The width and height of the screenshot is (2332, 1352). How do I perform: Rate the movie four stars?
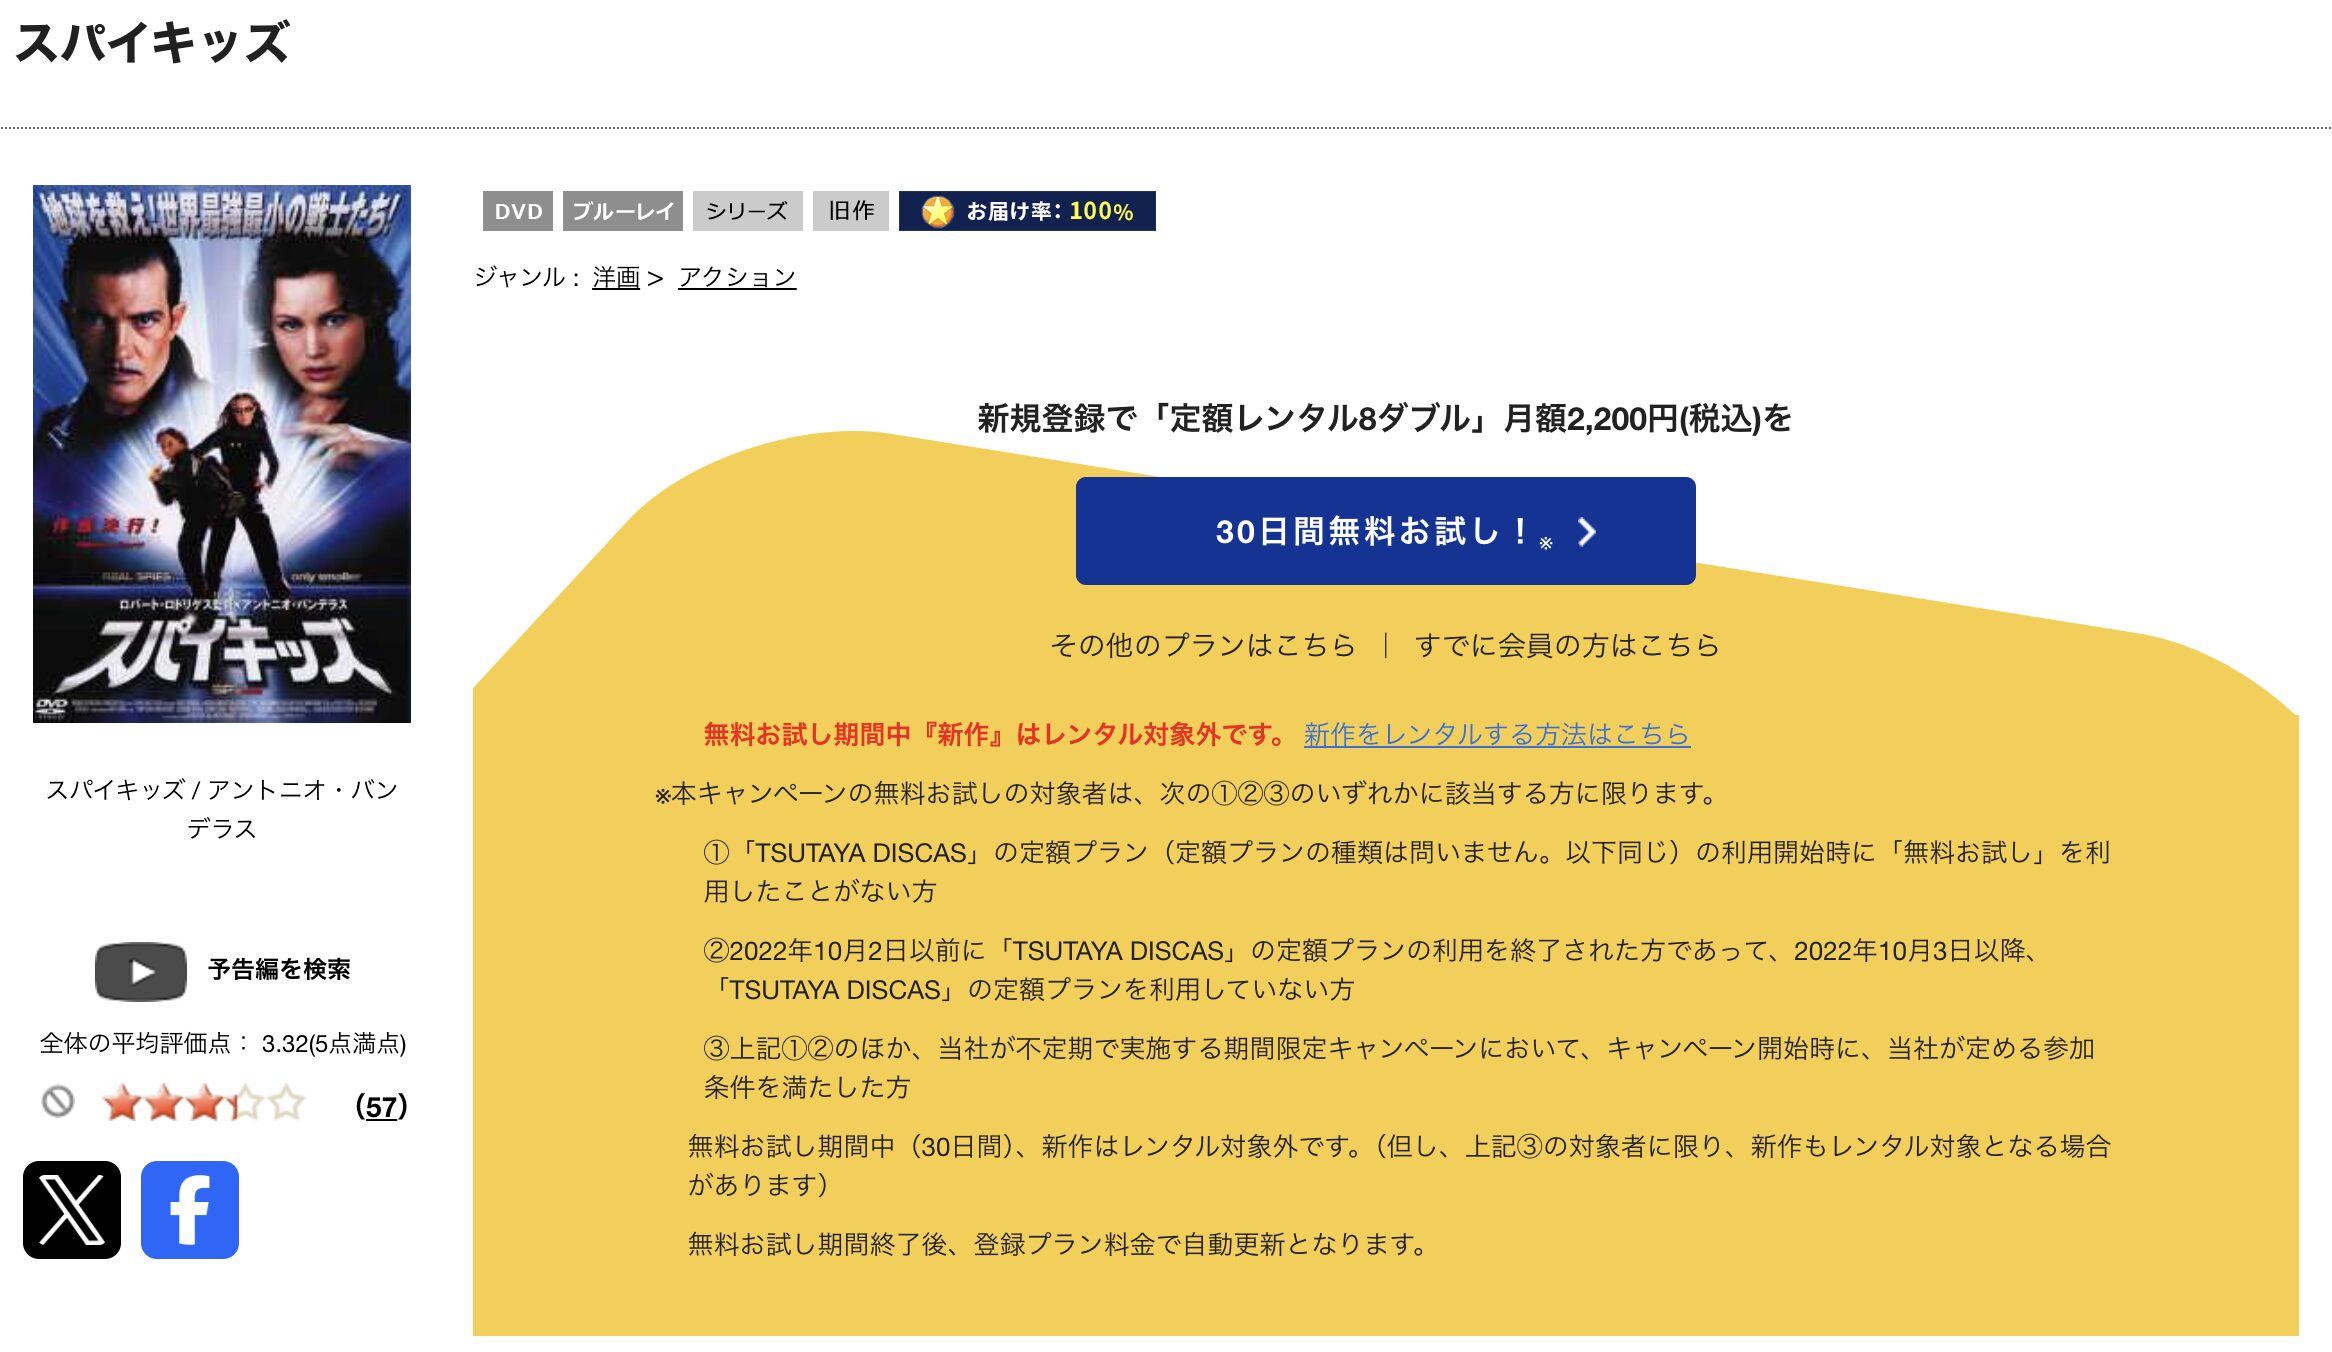coord(245,1104)
